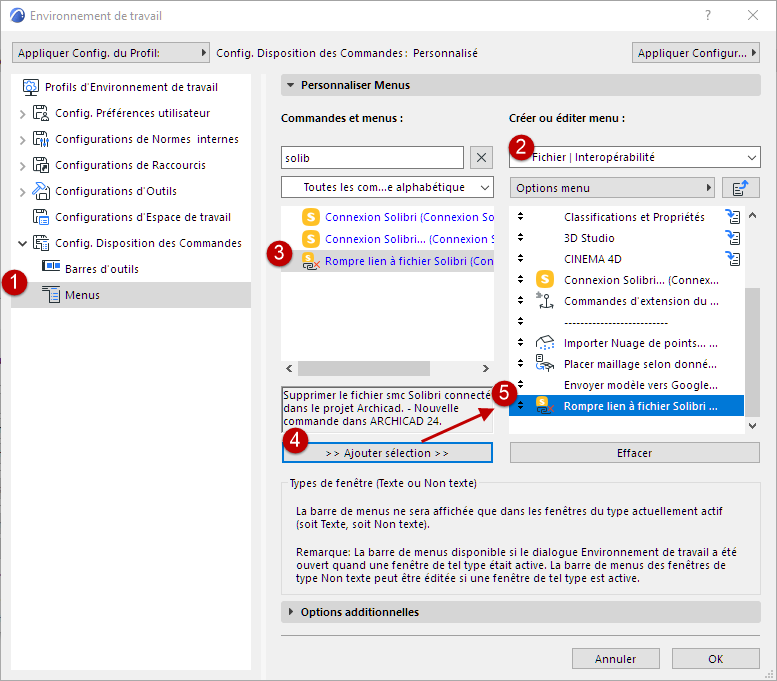Open the Options menu popup
777x681 pixels.
pyautogui.click(x=612, y=188)
